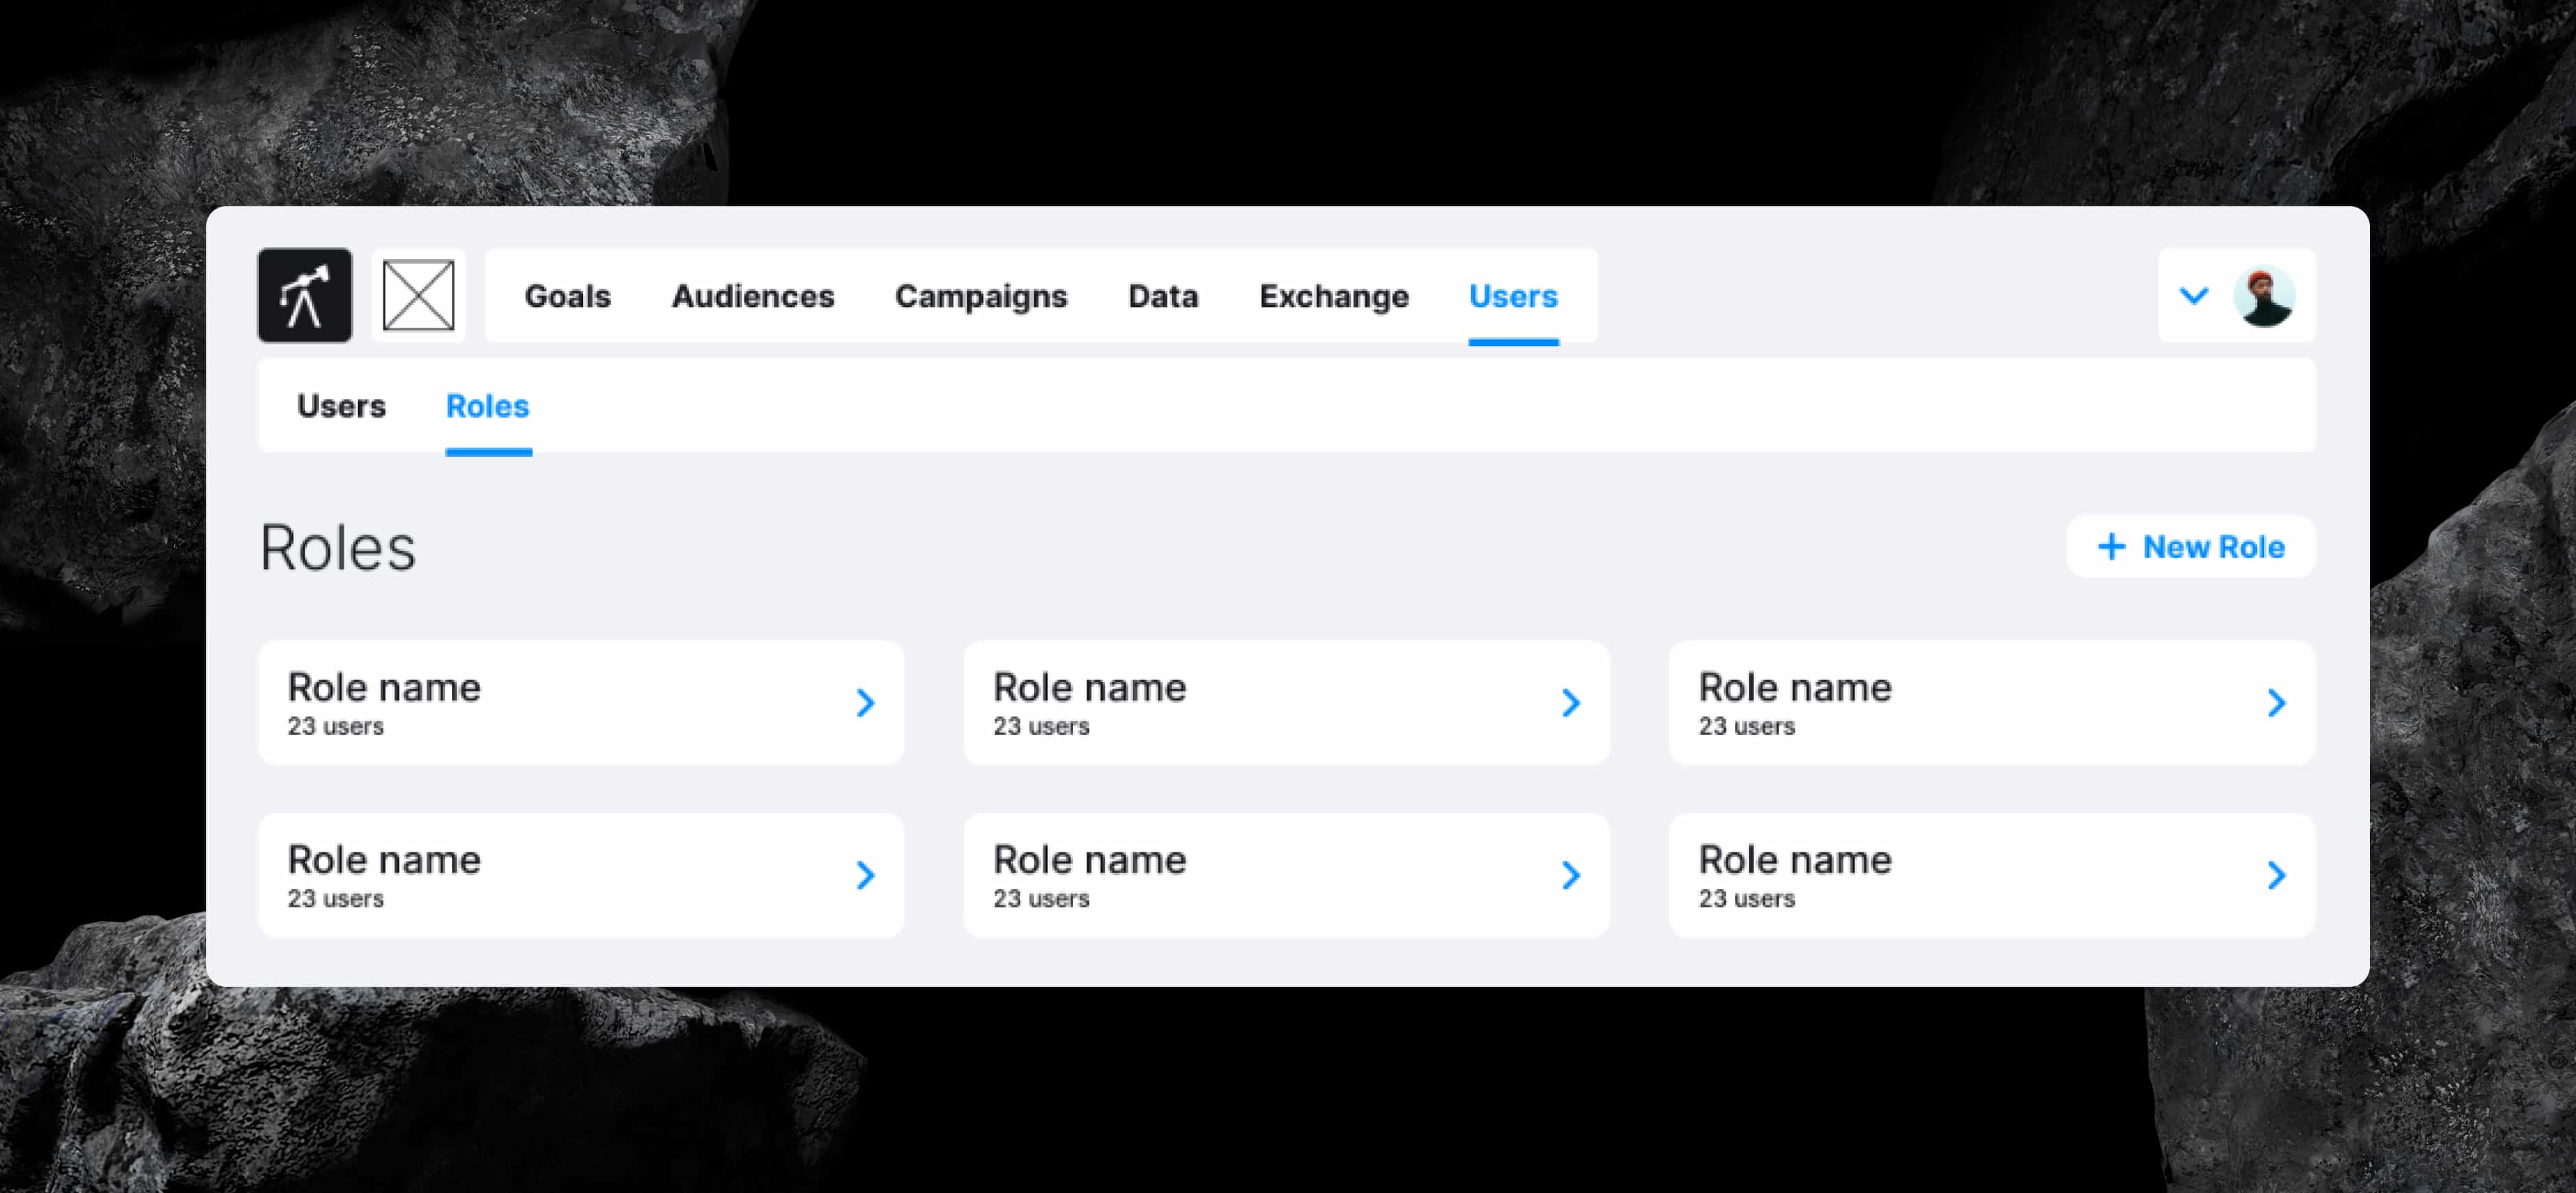
Task: Select the Users top navigation tab
Action: click(x=1512, y=296)
